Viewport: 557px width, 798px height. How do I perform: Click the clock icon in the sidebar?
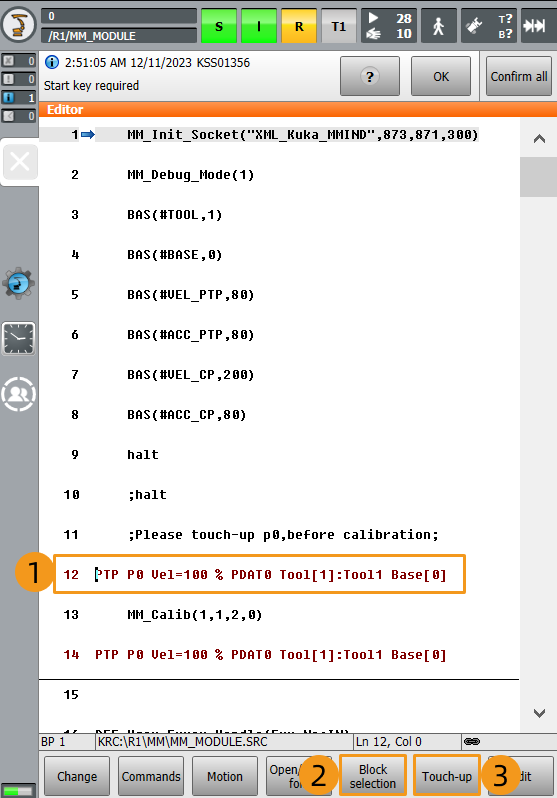pyautogui.click(x=19, y=338)
